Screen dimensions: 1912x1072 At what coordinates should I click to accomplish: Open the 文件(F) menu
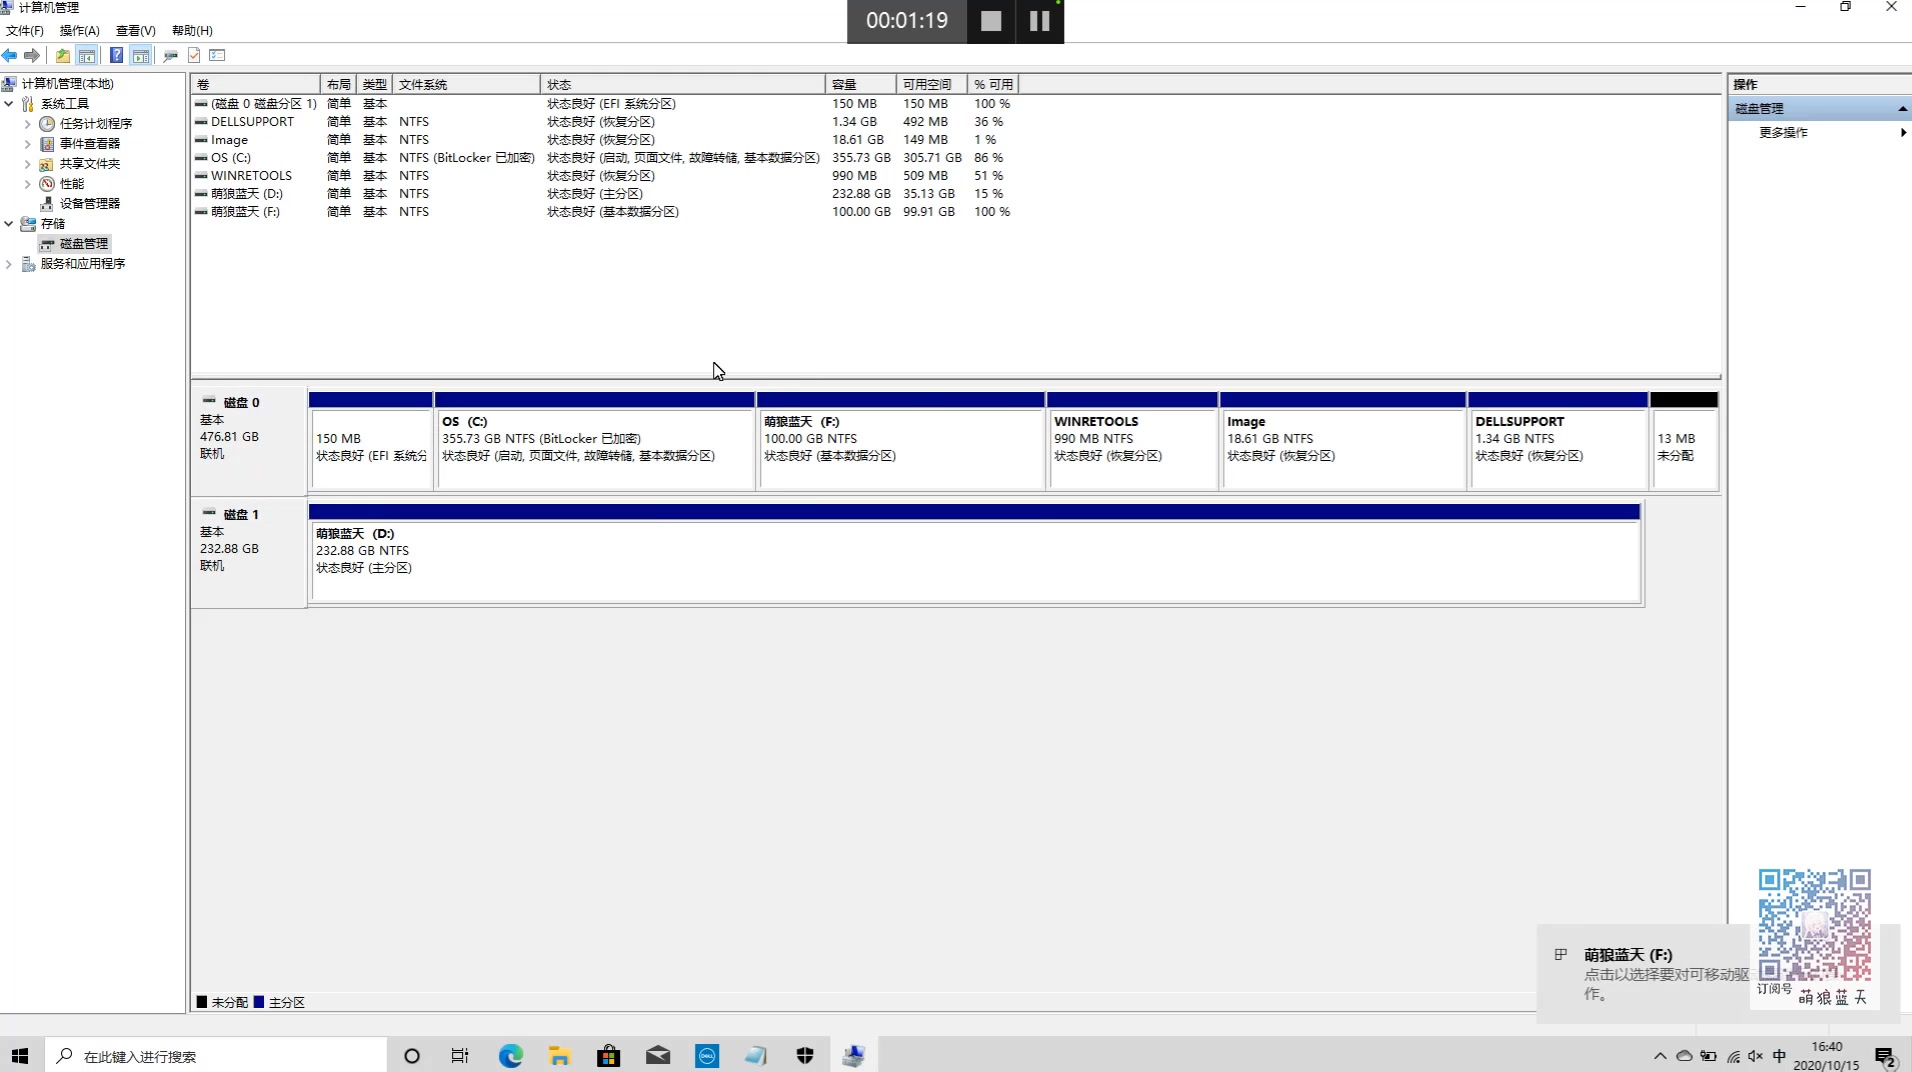pos(25,31)
